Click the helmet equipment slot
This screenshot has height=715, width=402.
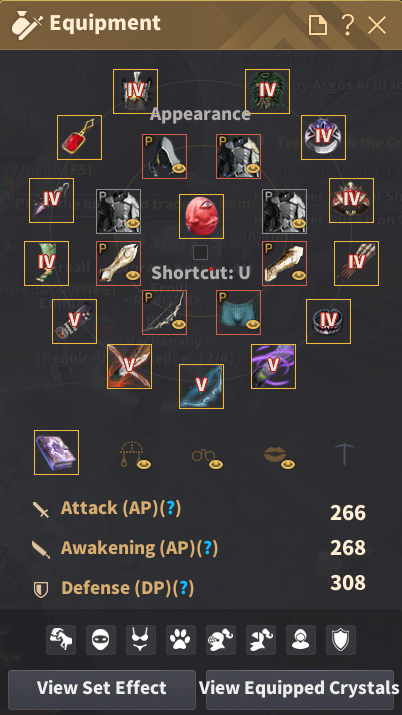(x=135, y=91)
